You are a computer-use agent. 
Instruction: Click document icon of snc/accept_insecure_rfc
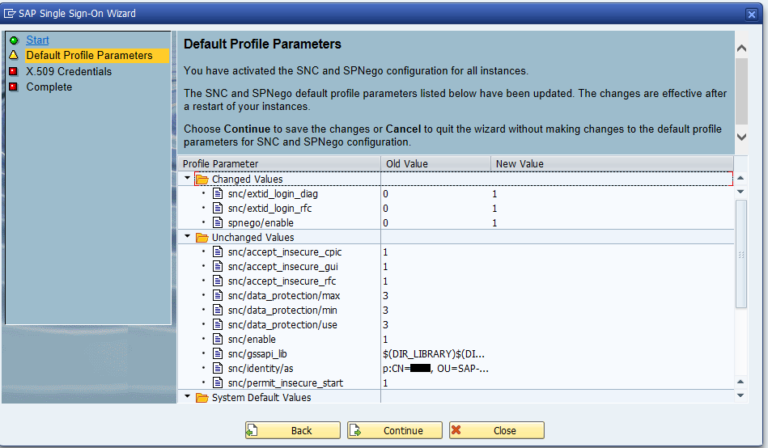[218, 281]
